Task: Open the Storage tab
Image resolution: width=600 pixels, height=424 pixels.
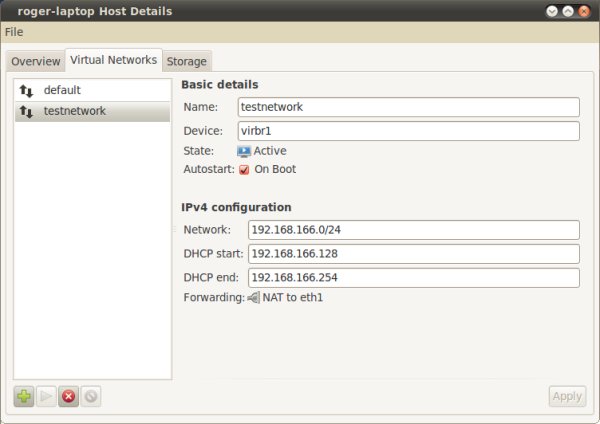Action: pos(187,61)
